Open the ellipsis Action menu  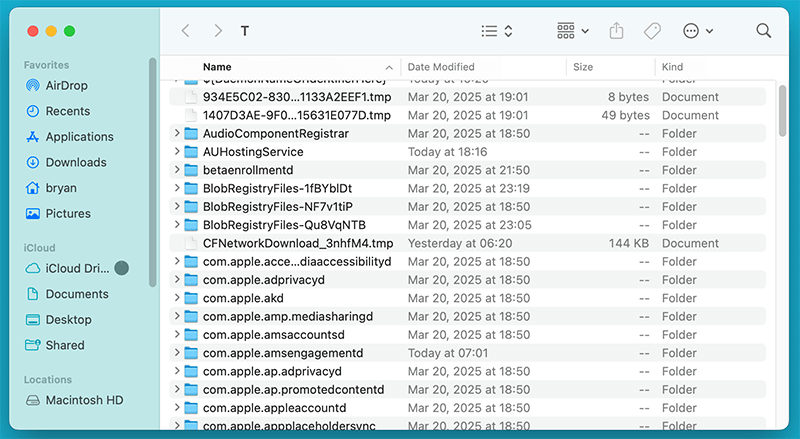(x=698, y=31)
